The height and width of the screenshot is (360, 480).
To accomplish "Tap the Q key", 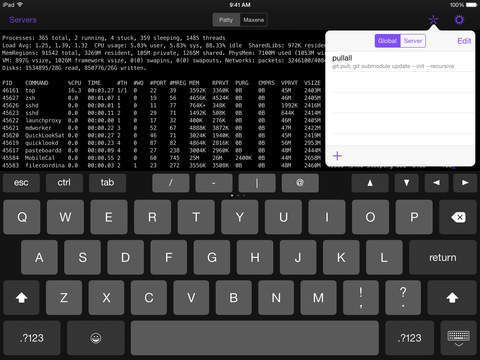I will click(x=22, y=217).
